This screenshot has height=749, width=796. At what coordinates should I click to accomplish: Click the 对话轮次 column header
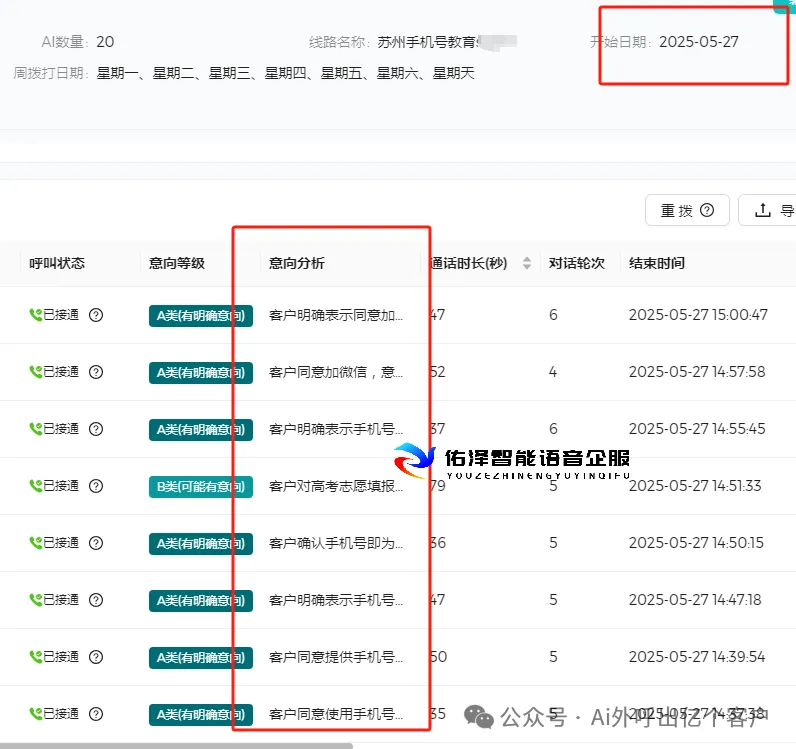click(x=577, y=263)
